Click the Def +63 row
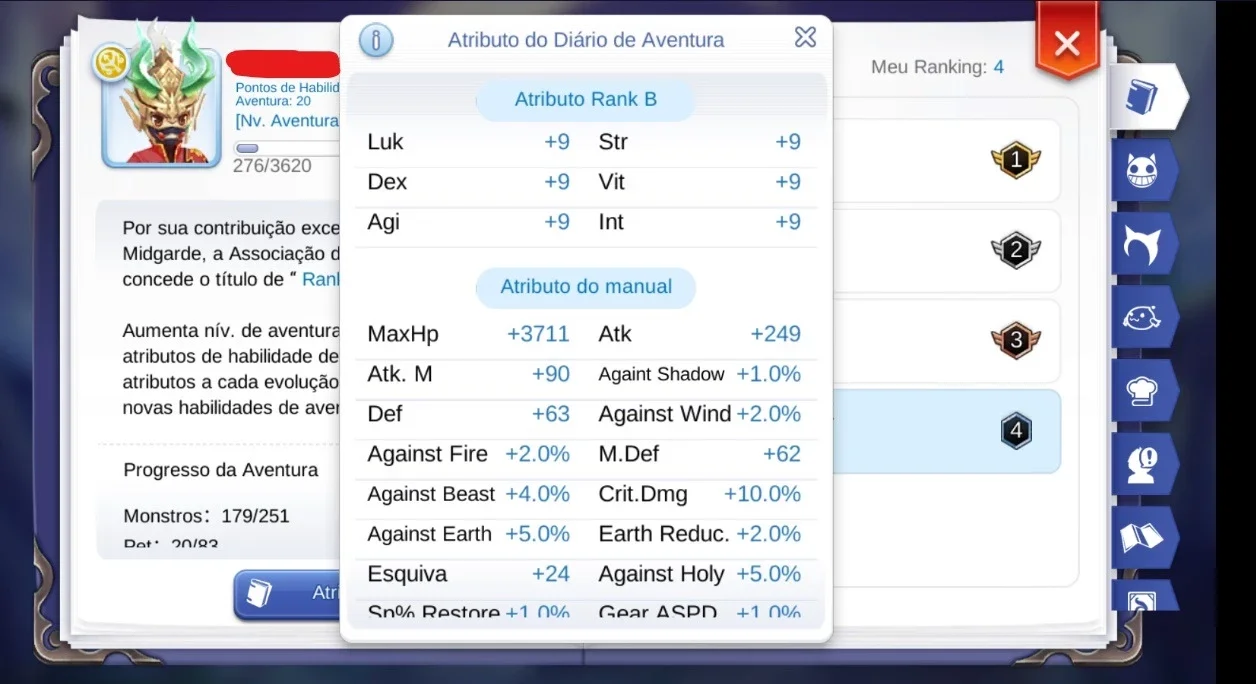 point(469,414)
